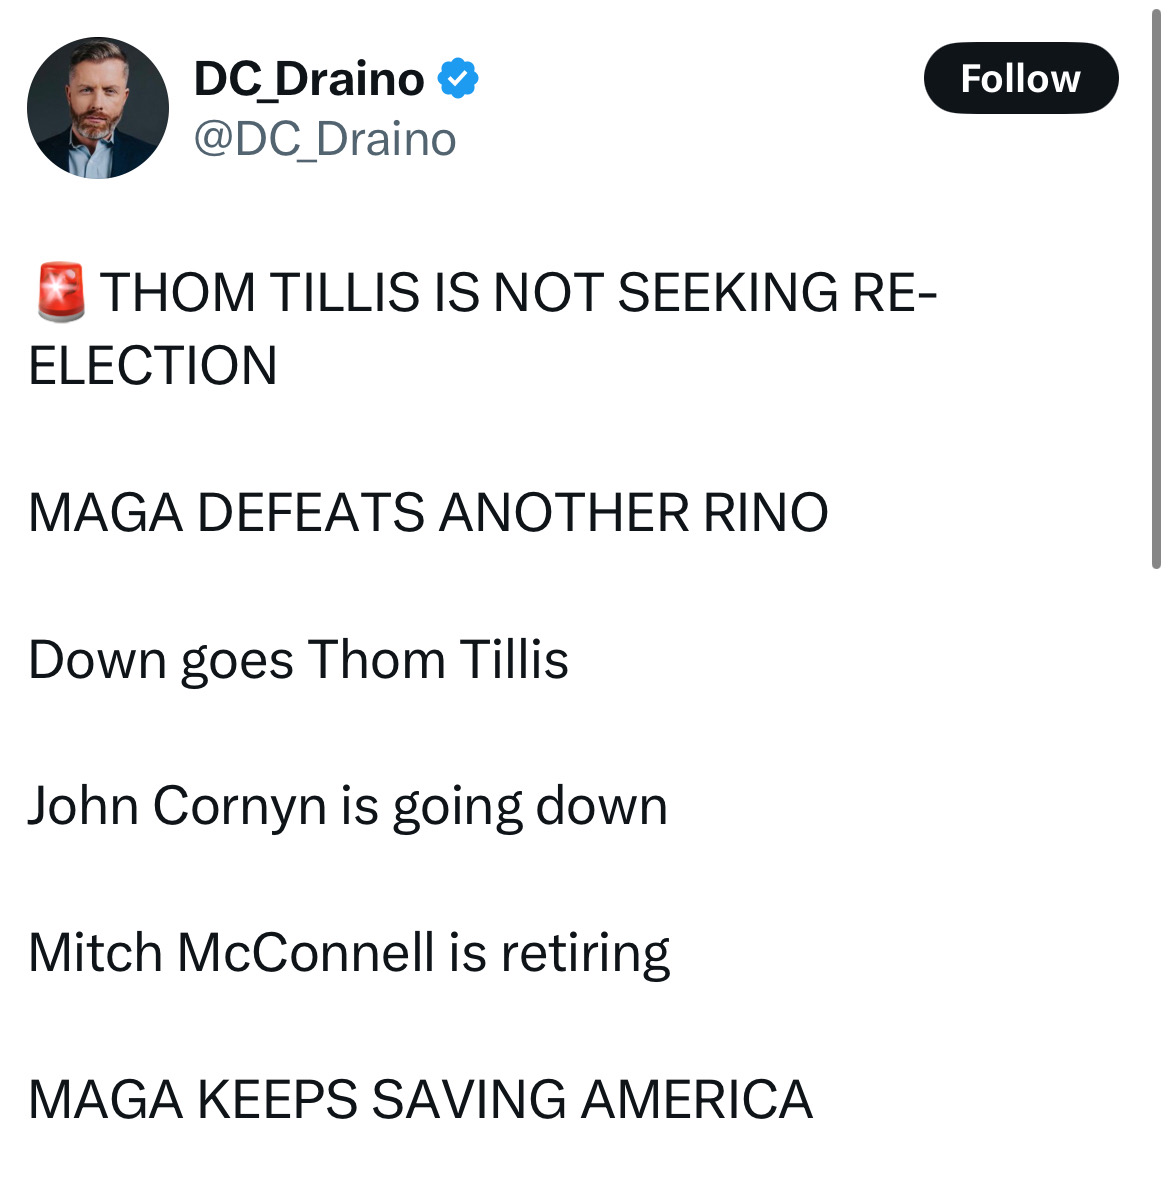The height and width of the screenshot is (1200, 1170).
Task: Follow the DC_Draino account
Action: tap(1020, 78)
